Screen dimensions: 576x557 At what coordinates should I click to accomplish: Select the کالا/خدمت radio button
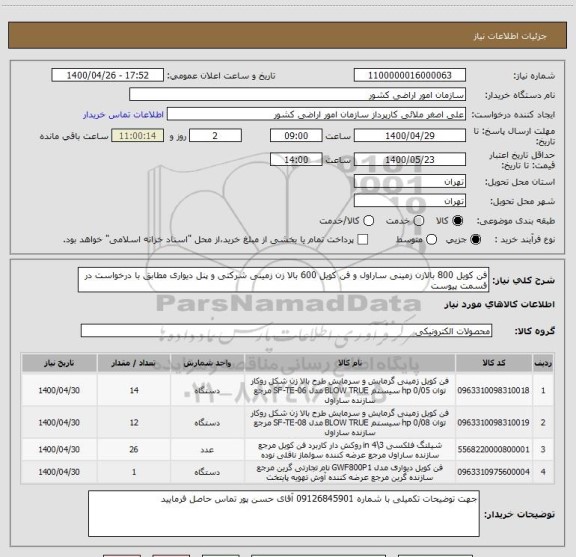click(368, 220)
